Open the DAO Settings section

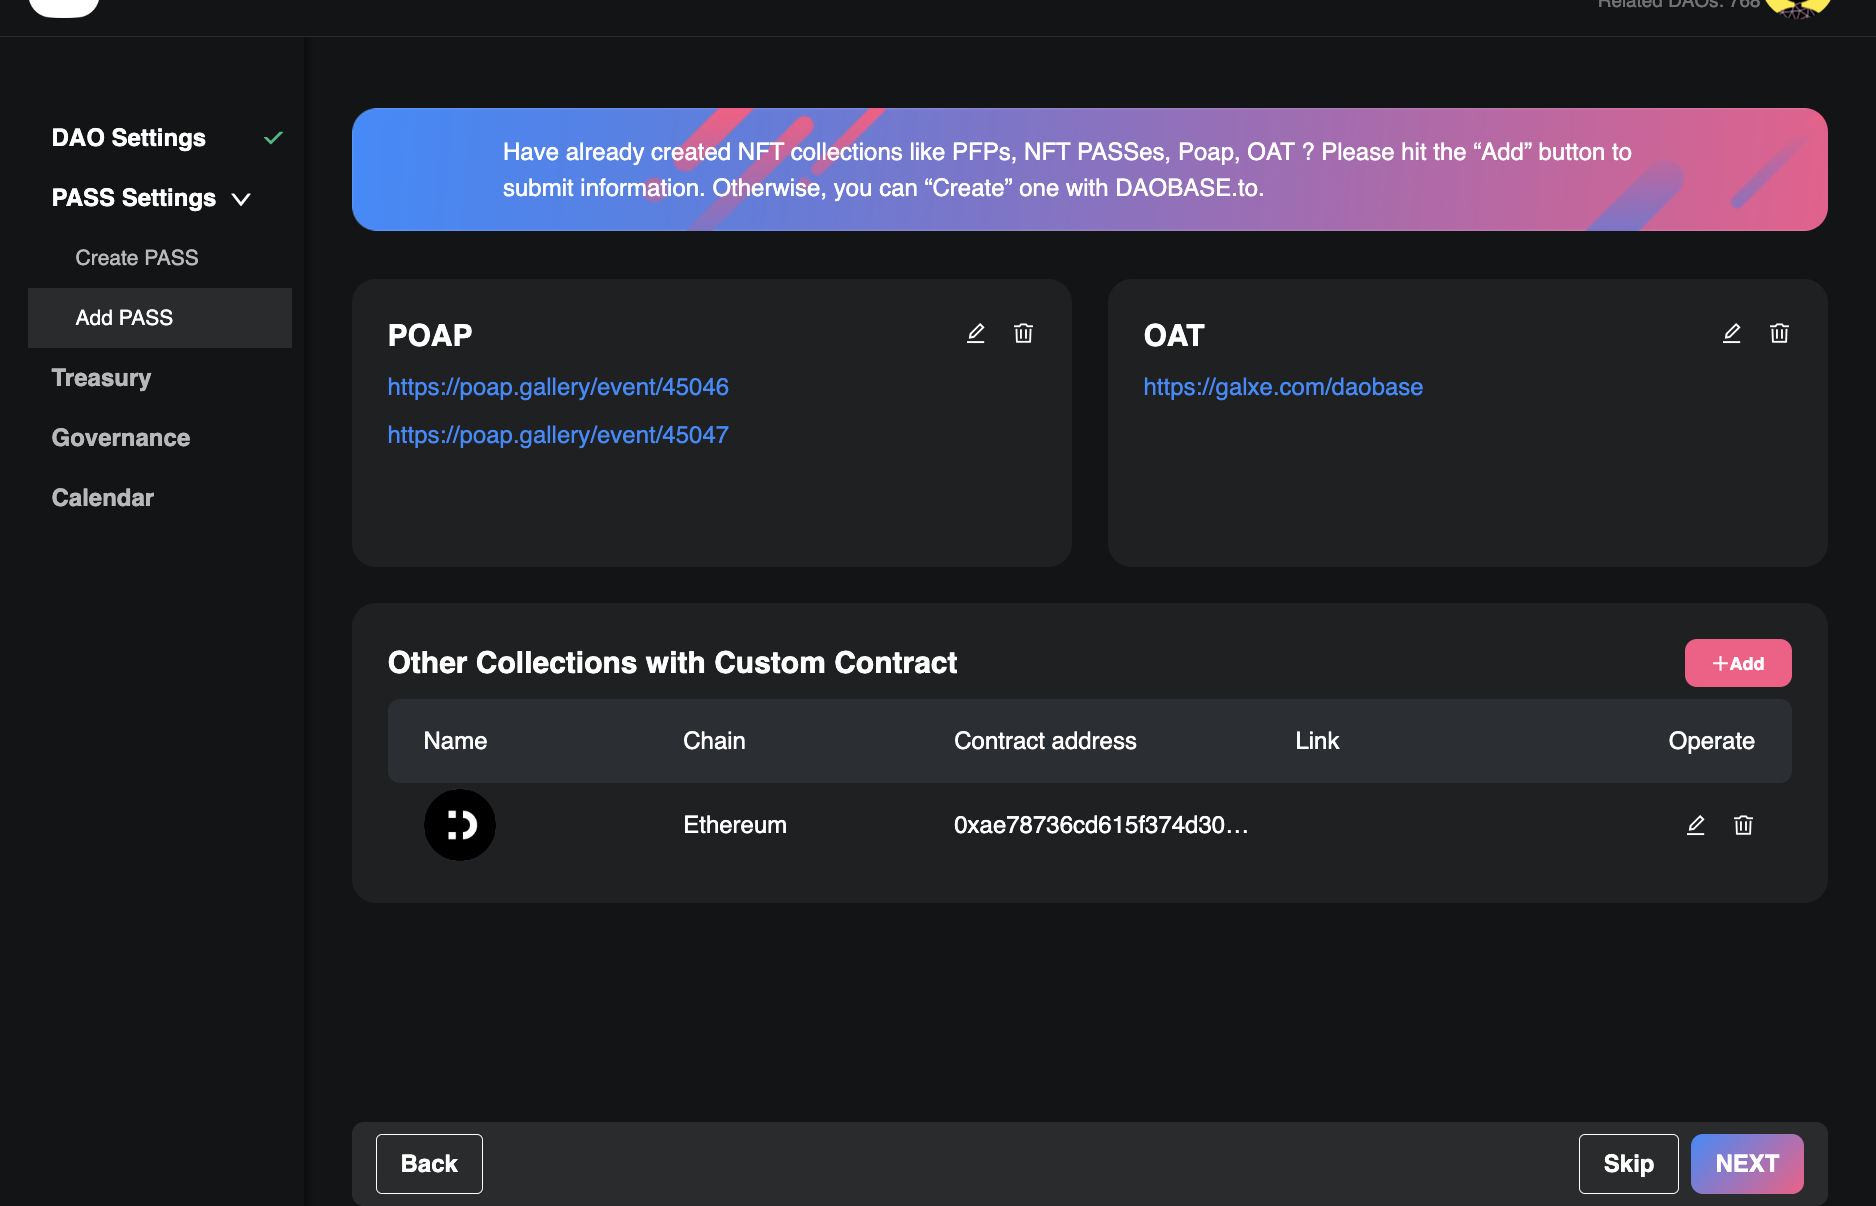point(129,138)
